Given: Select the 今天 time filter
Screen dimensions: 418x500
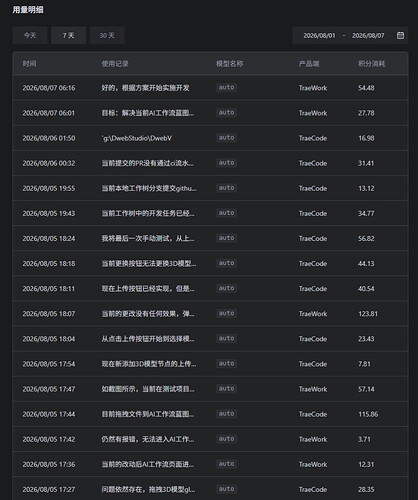Looking at the screenshot, I should (x=30, y=35).
